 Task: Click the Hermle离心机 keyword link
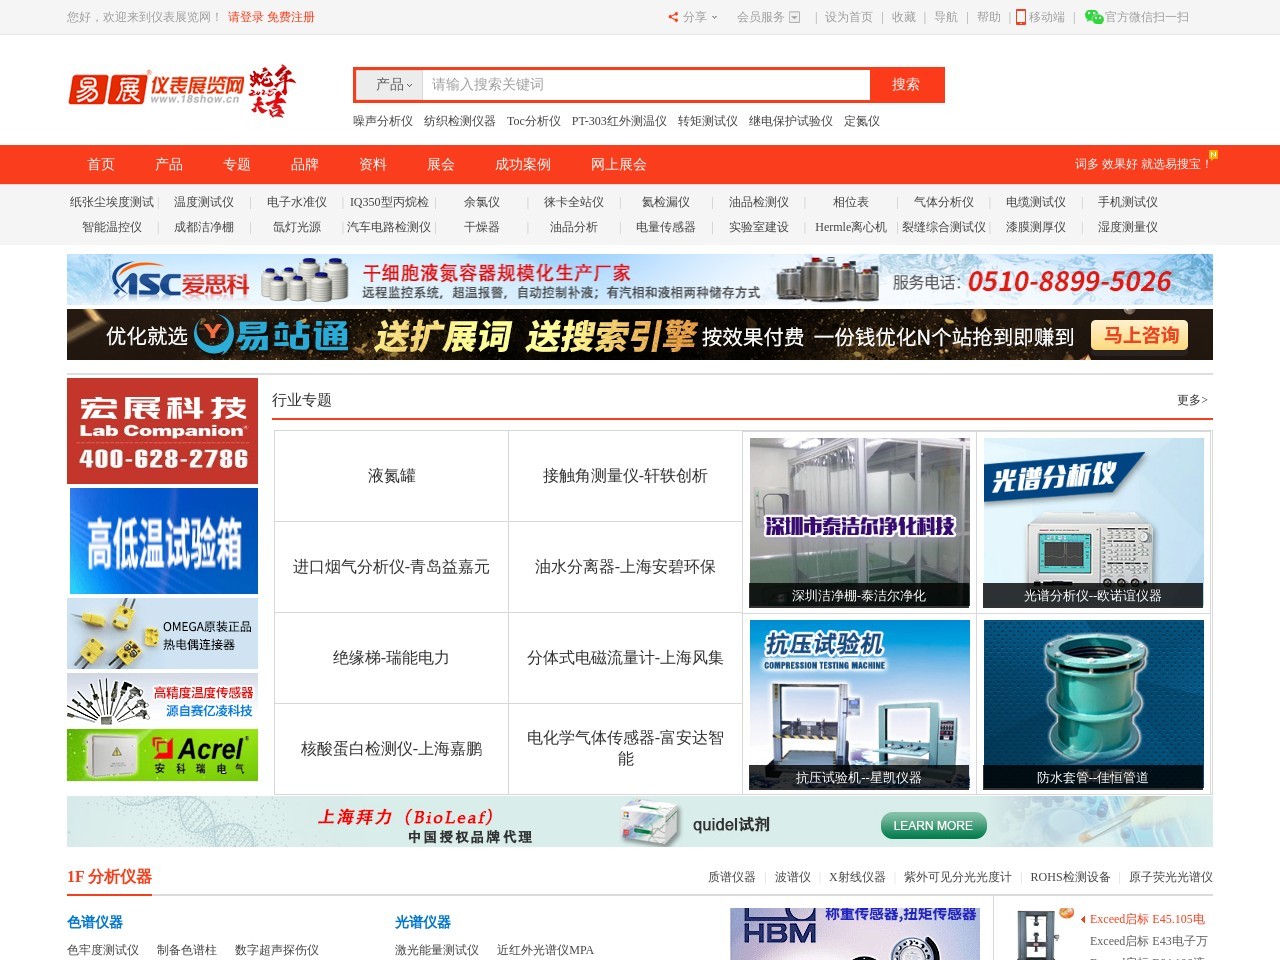pos(851,227)
